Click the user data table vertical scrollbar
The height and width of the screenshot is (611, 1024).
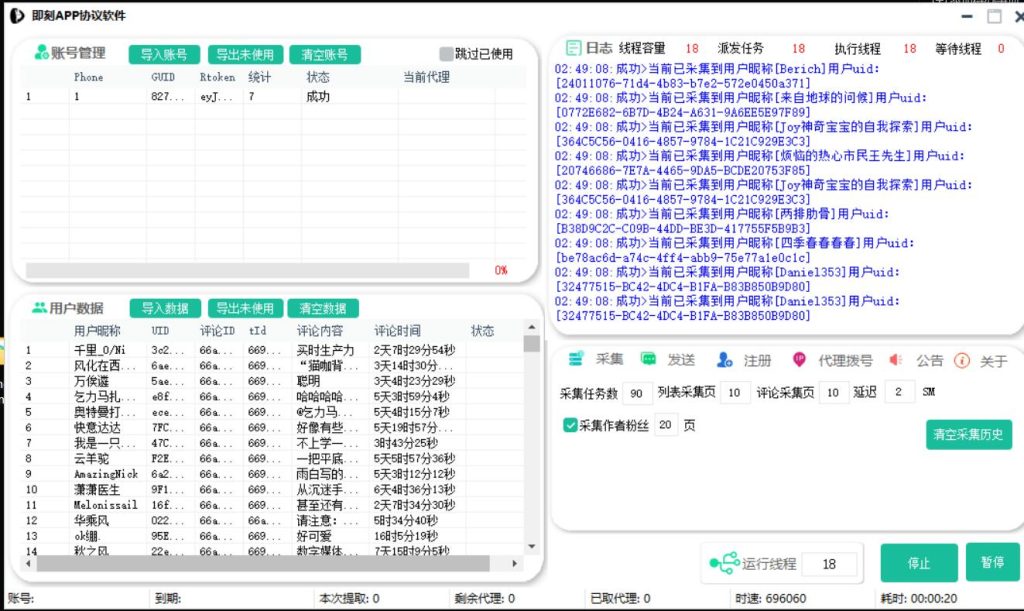pyautogui.click(x=531, y=440)
